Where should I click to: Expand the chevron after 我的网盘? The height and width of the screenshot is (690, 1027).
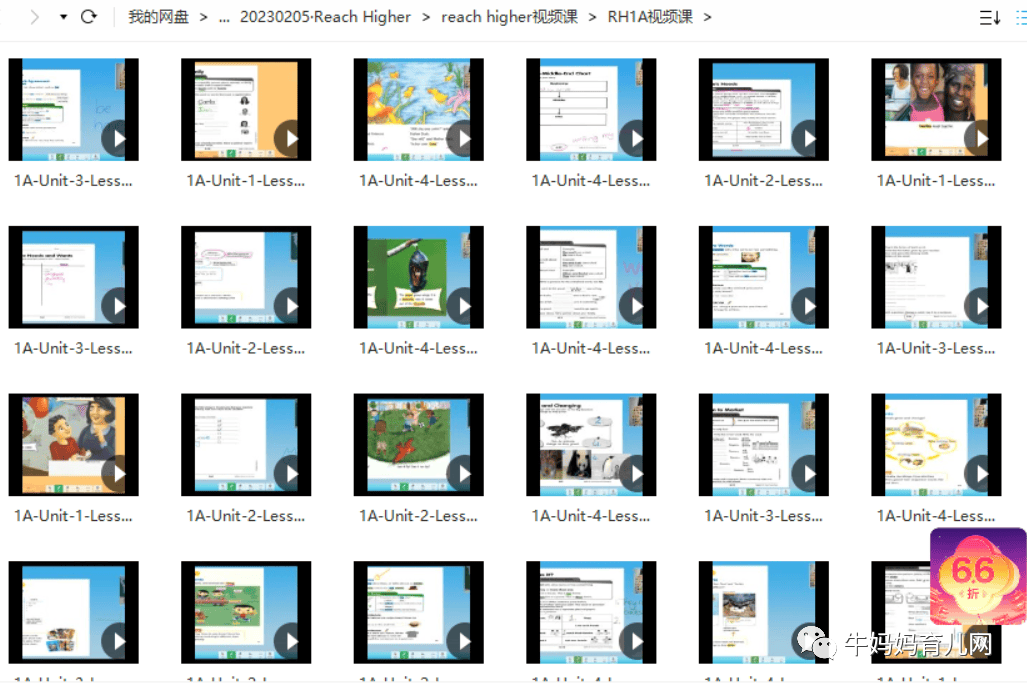(204, 17)
